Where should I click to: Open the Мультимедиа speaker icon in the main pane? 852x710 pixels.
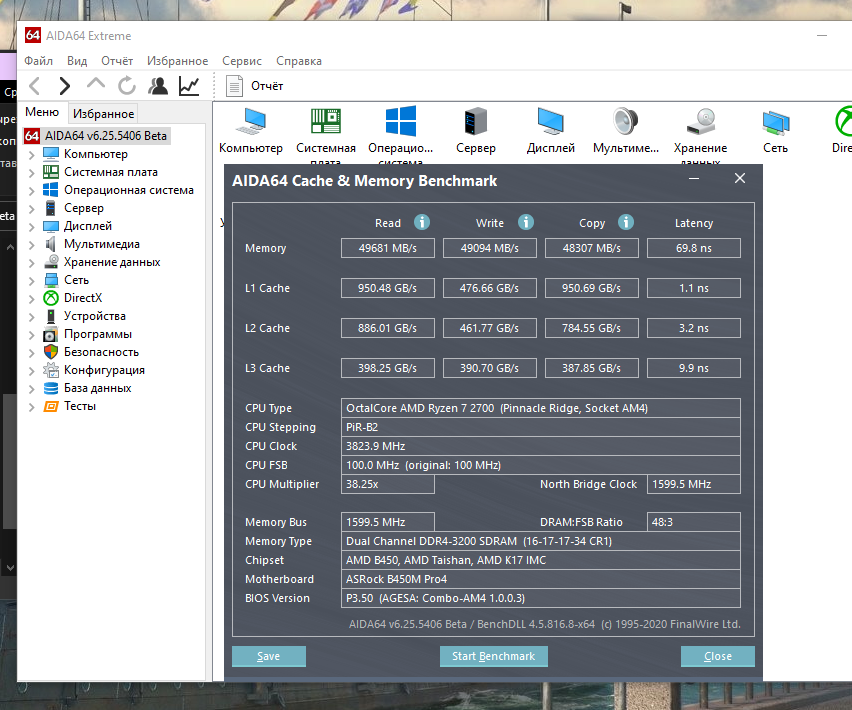tap(625, 130)
